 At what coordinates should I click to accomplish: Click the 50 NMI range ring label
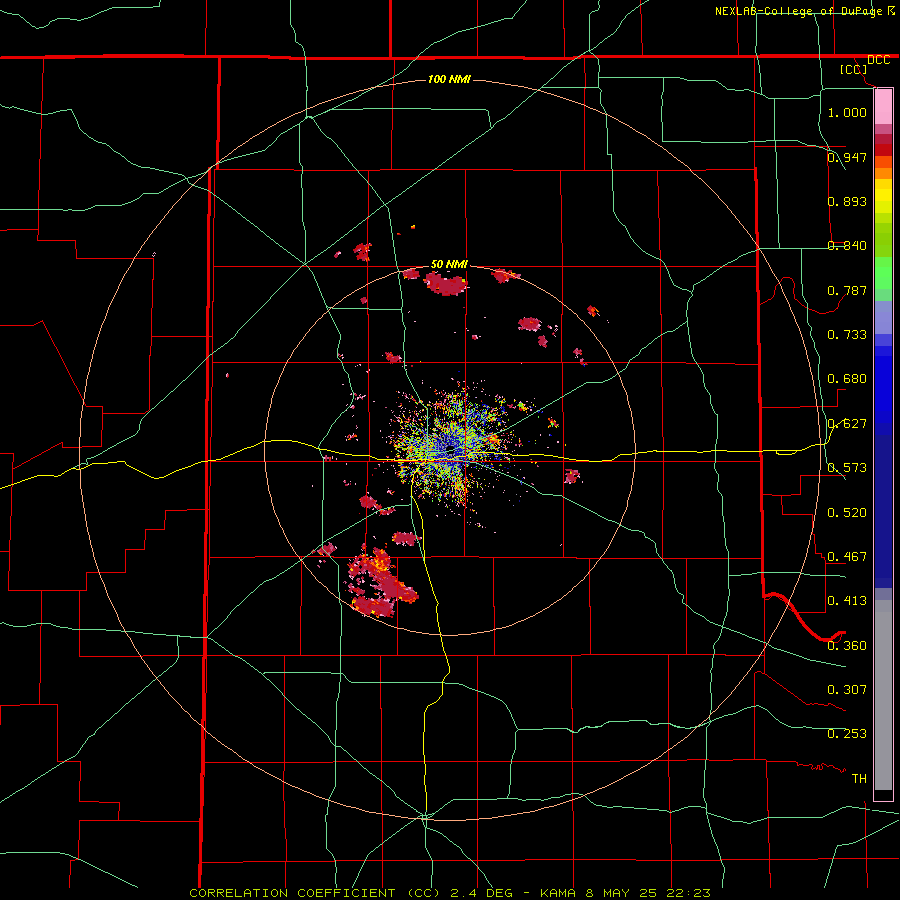(x=449, y=265)
